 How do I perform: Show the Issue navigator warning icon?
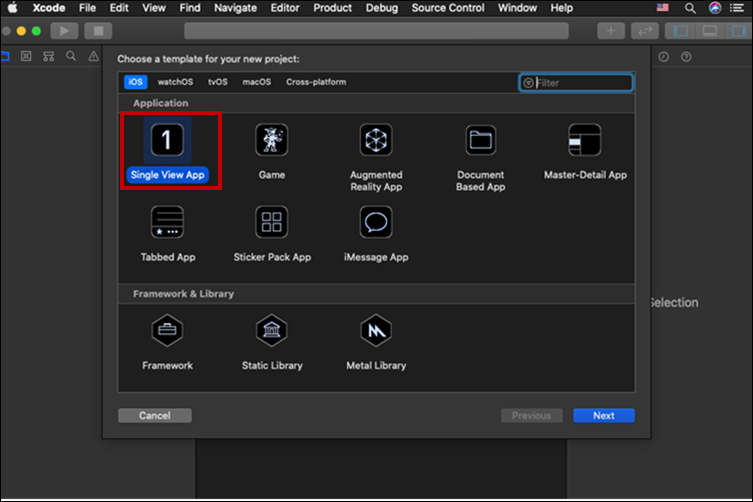tap(93, 56)
